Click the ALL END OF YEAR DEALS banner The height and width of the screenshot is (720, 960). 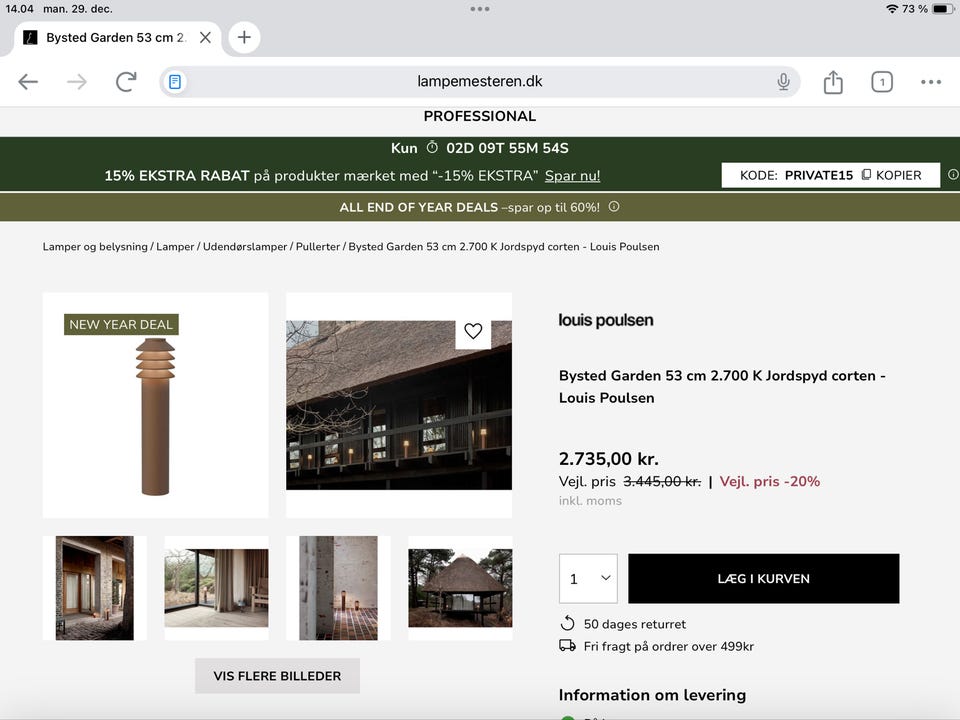(479, 207)
